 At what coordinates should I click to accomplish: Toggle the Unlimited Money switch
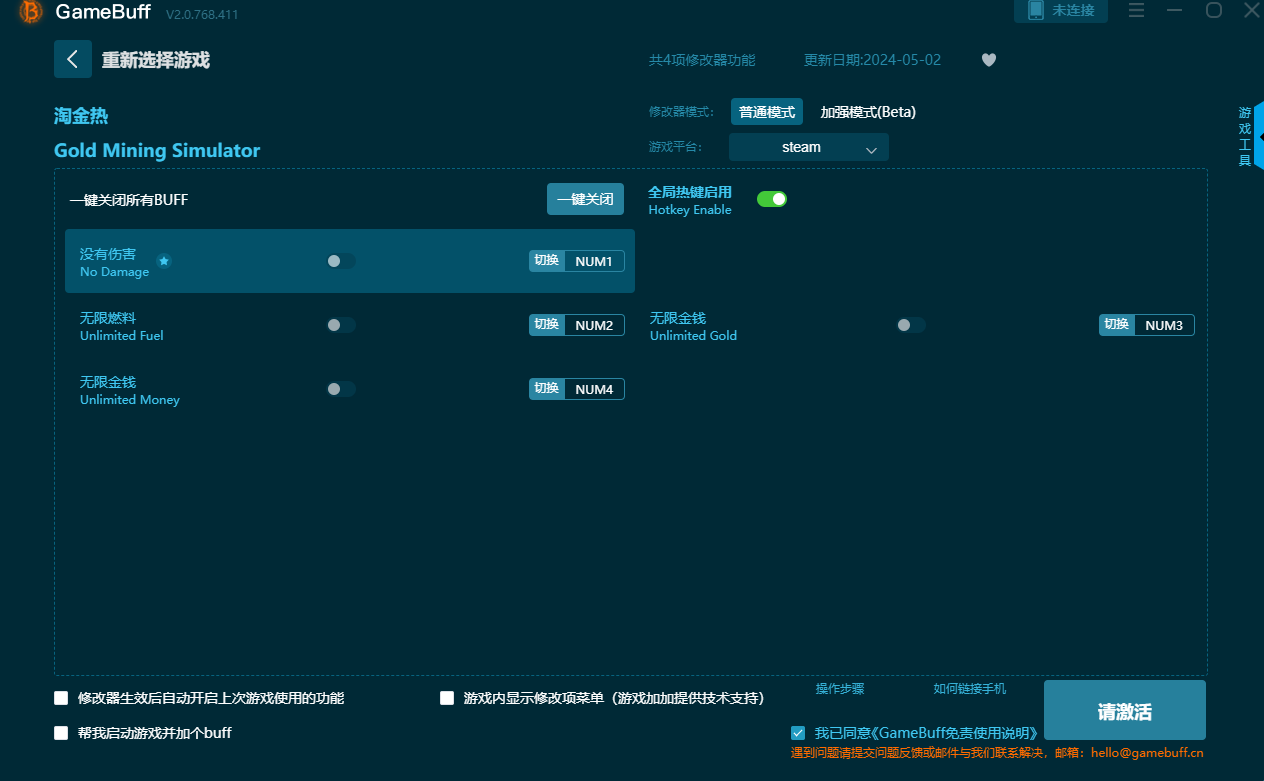340,389
